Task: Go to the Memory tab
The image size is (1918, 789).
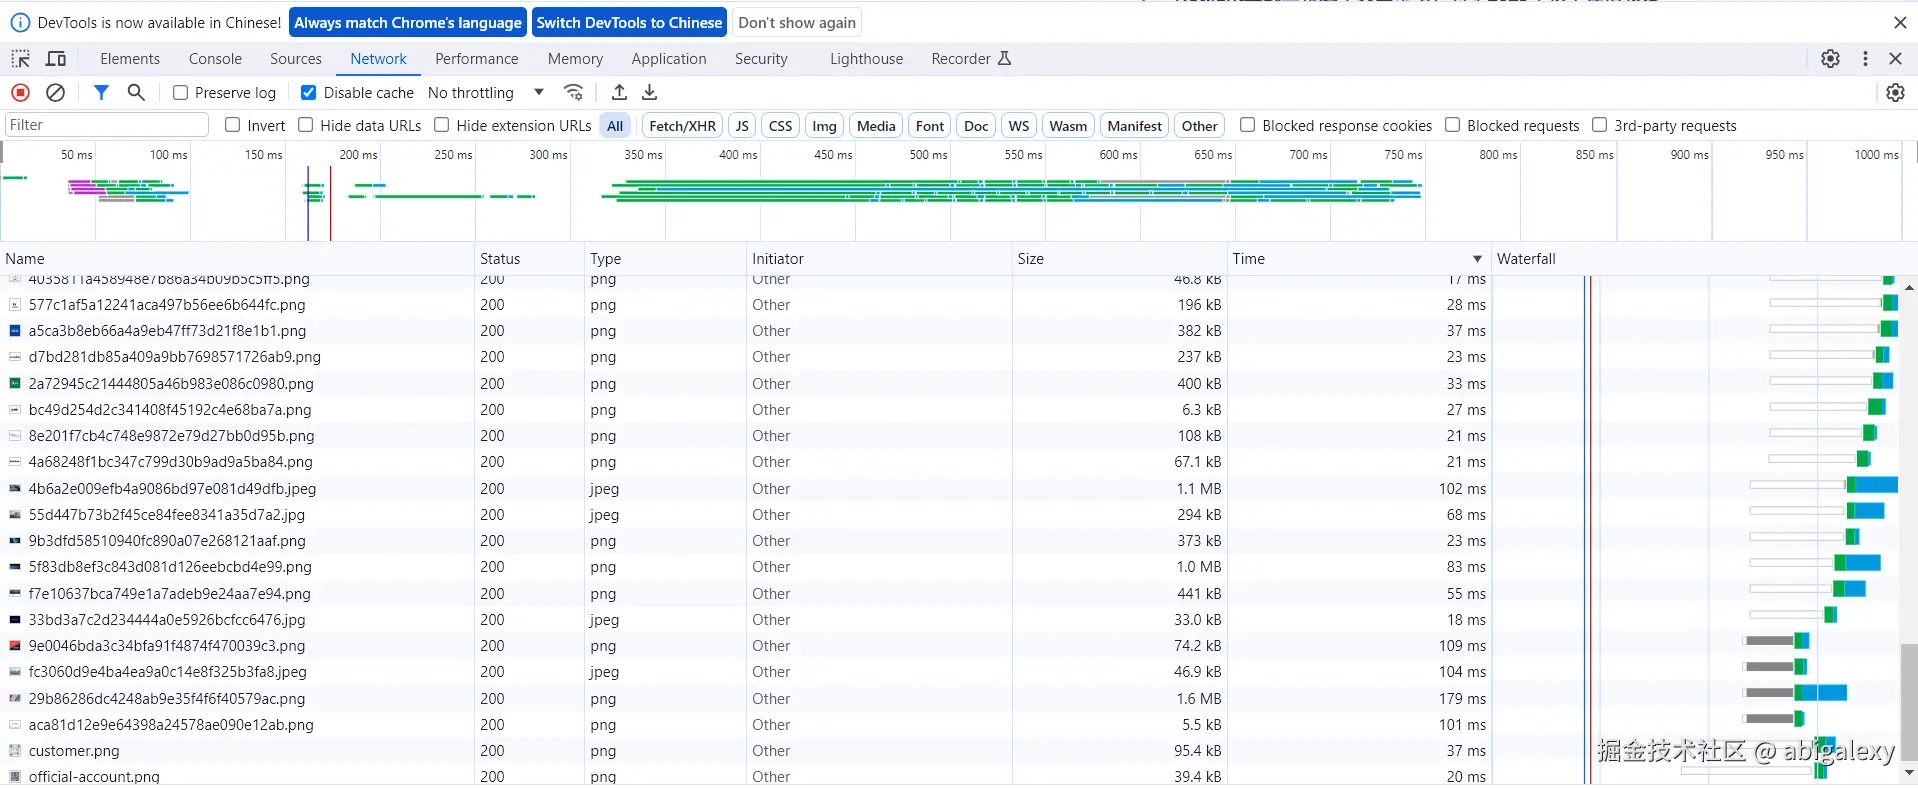Action: coord(575,59)
